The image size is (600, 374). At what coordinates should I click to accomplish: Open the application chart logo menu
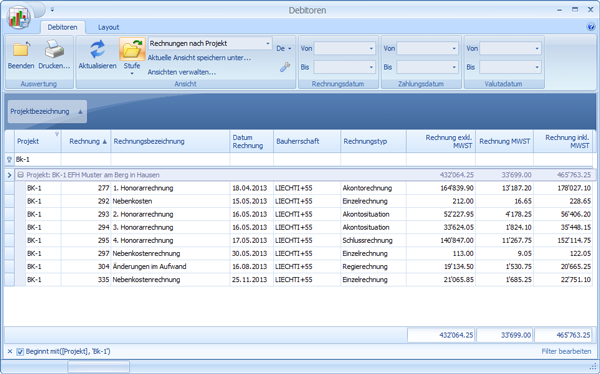[19, 18]
